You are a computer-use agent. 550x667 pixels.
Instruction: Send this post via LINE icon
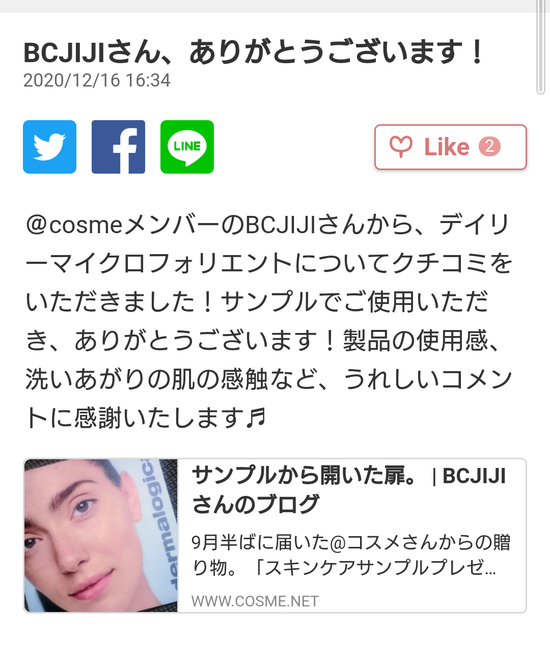pyautogui.click(x=187, y=147)
